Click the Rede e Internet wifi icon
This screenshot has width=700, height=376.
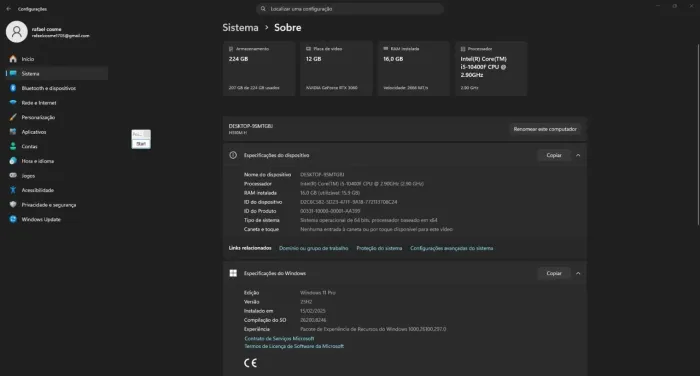pos(13,103)
